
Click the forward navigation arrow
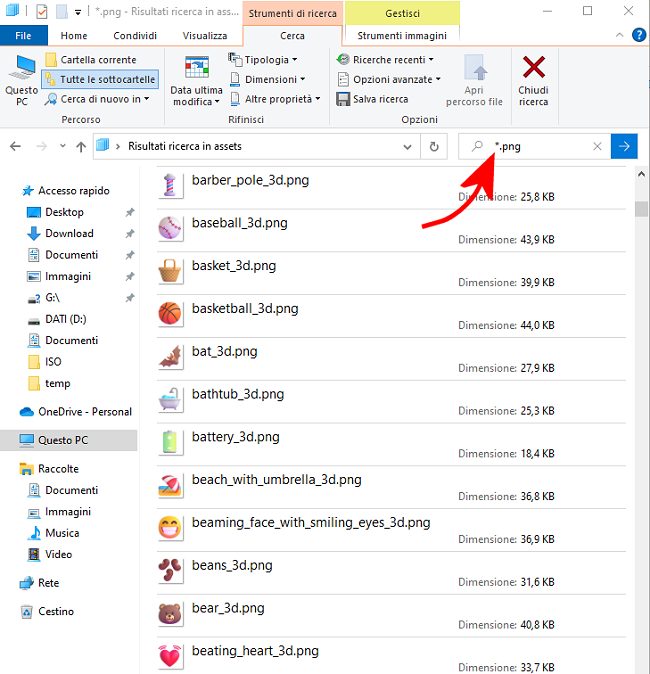(x=42, y=147)
